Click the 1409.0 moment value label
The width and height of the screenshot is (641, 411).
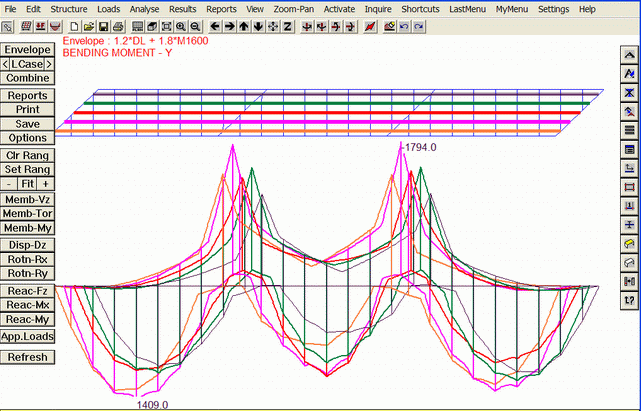point(152,405)
